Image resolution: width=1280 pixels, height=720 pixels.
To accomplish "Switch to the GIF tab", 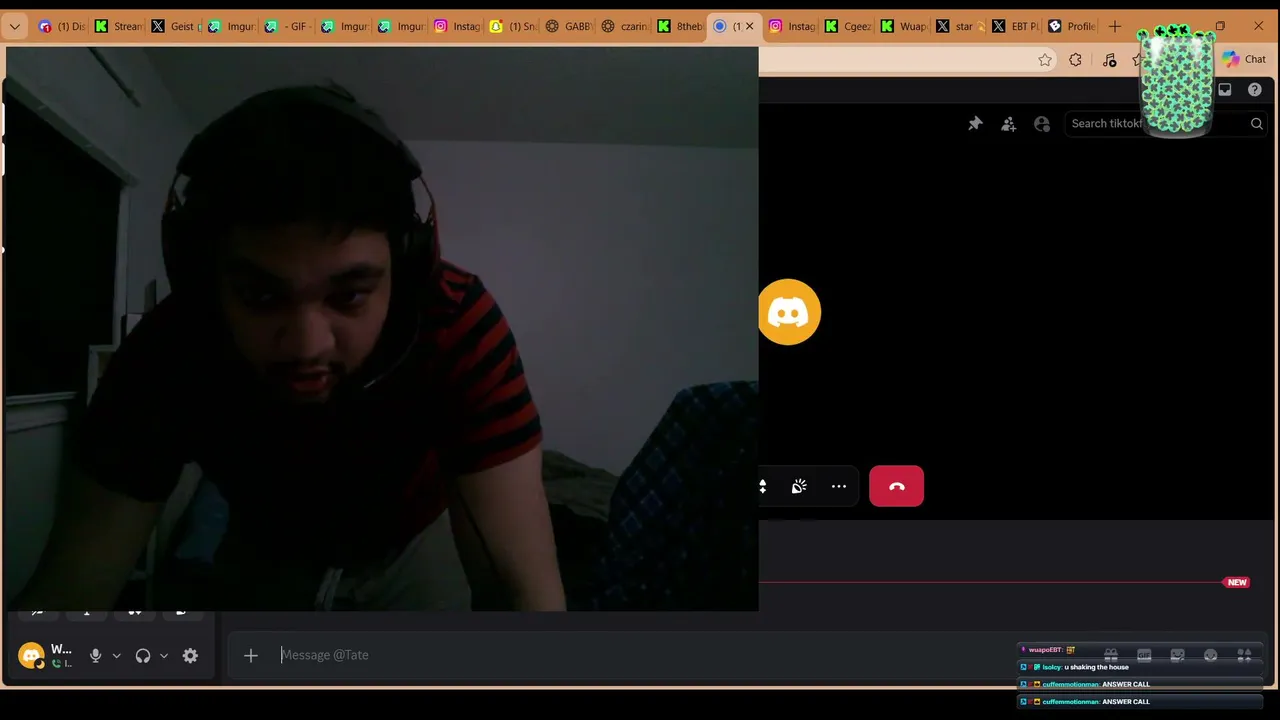I will point(288,26).
